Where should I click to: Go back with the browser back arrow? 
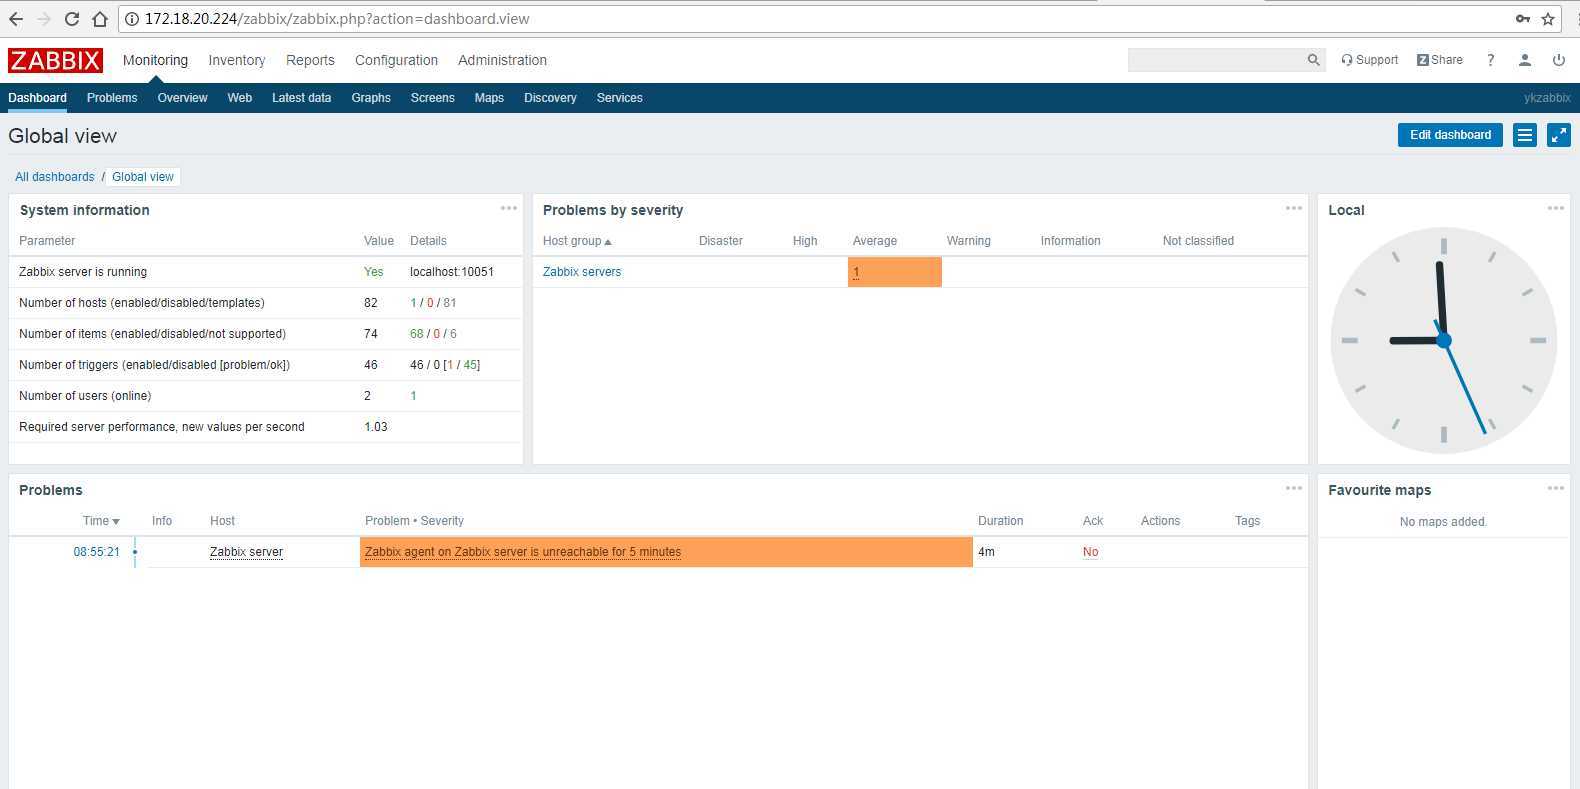point(16,19)
